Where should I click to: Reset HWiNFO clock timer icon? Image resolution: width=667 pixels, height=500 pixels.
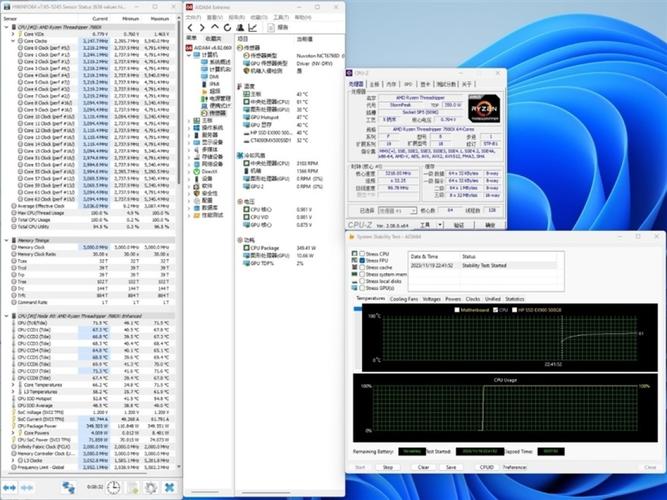[113, 487]
